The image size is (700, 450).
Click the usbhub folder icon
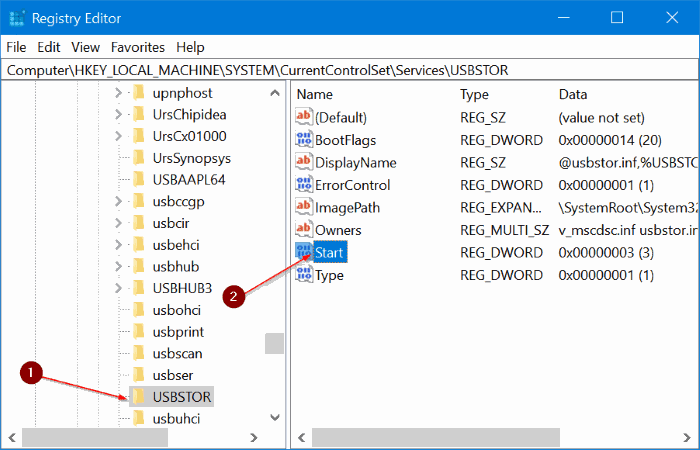pos(139,266)
